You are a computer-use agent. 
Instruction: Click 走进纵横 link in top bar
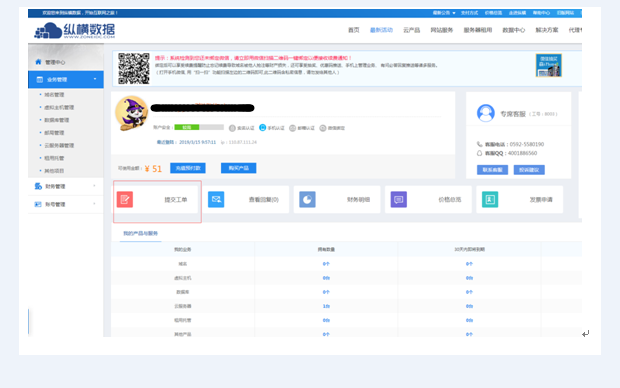(x=517, y=13)
